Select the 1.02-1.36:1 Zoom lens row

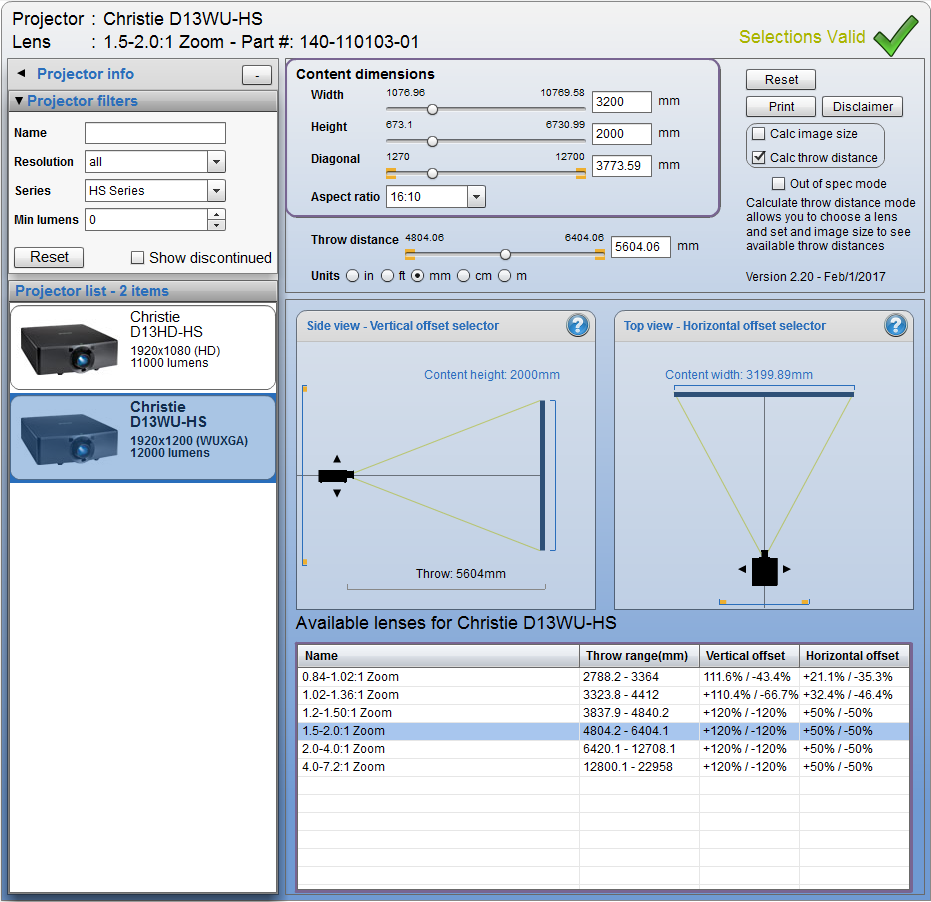[x=603, y=695]
